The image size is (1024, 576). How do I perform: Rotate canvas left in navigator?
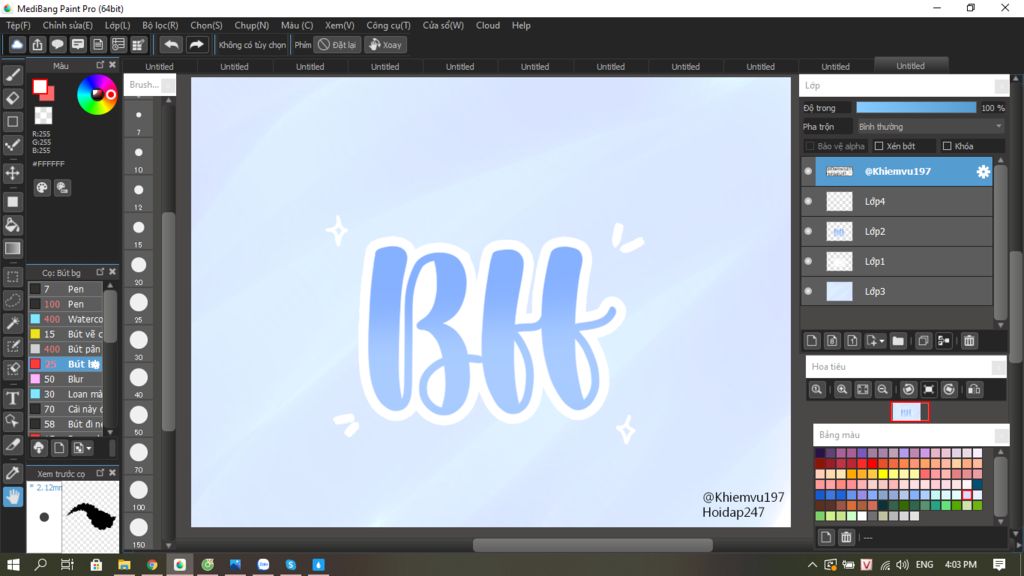point(908,389)
